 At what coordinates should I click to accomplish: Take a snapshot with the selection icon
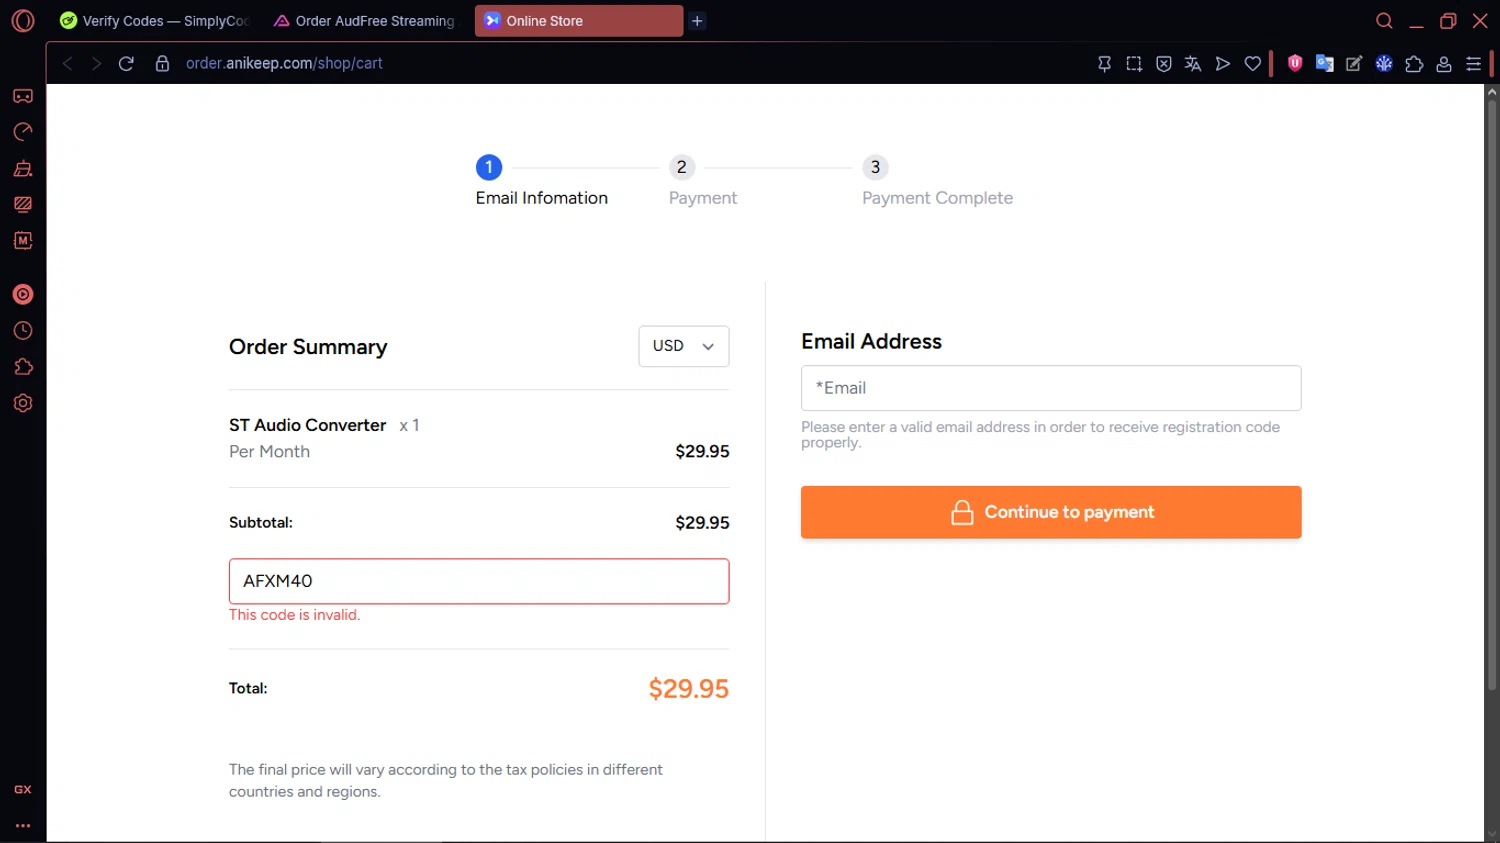click(x=1134, y=63)
